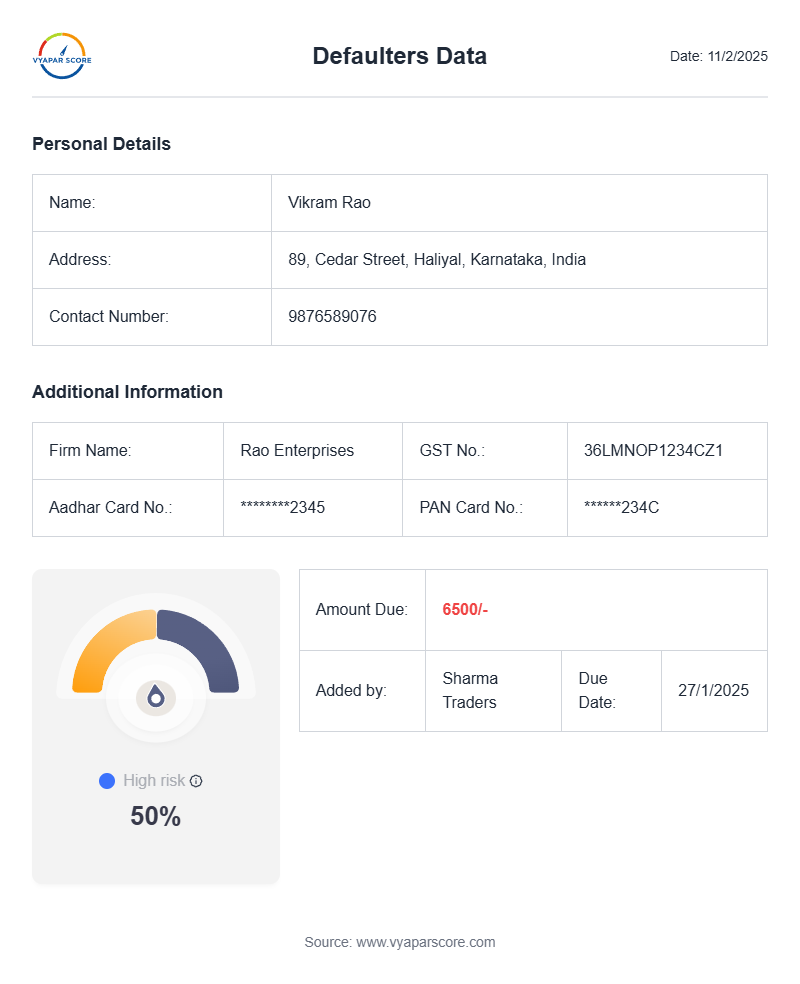
Task: Click the report date 11/2/2025
Action: (x=737, y=56)
